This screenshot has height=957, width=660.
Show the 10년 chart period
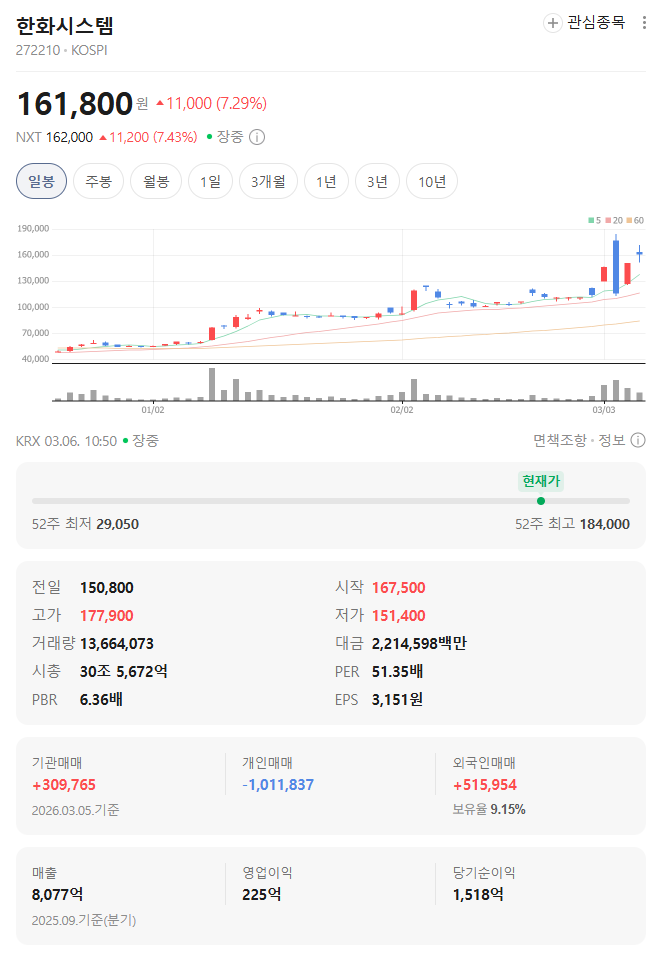[432, 181]
